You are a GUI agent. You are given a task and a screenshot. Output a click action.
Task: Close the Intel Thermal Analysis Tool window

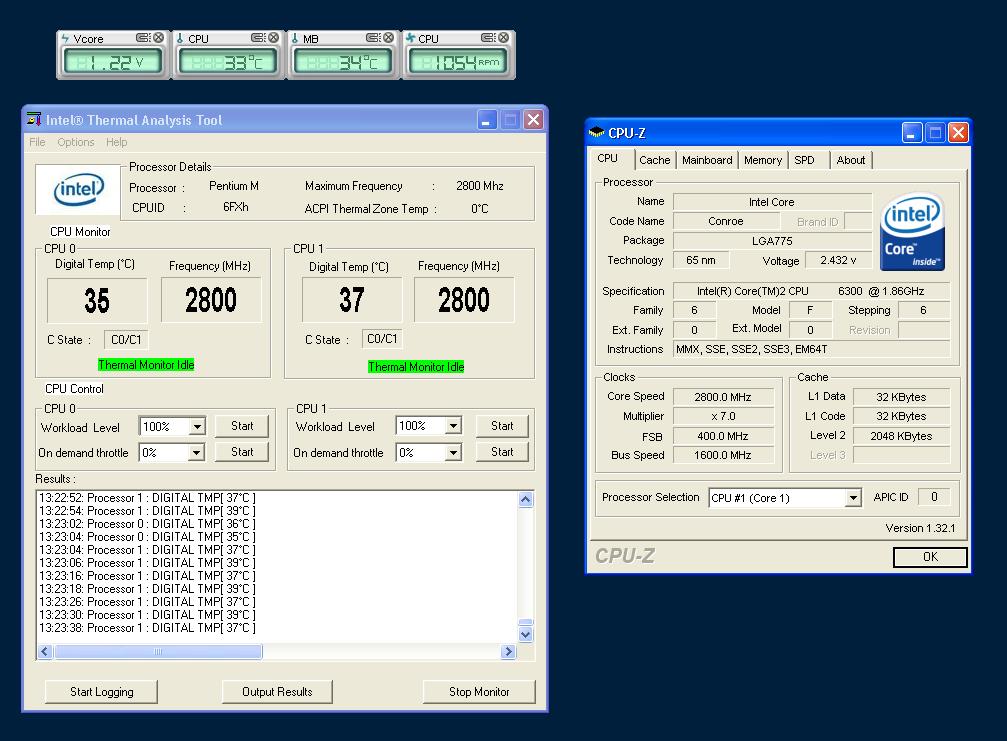pyautogui.click(x=533, y=120)
